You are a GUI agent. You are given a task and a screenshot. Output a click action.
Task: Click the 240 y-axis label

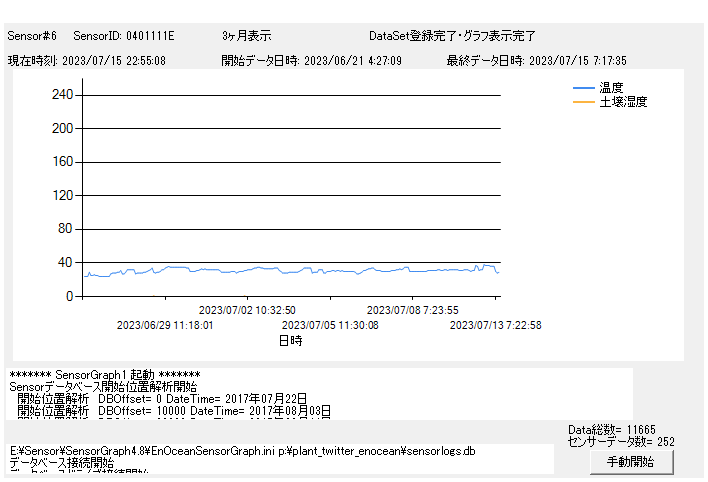coord(62,95)
